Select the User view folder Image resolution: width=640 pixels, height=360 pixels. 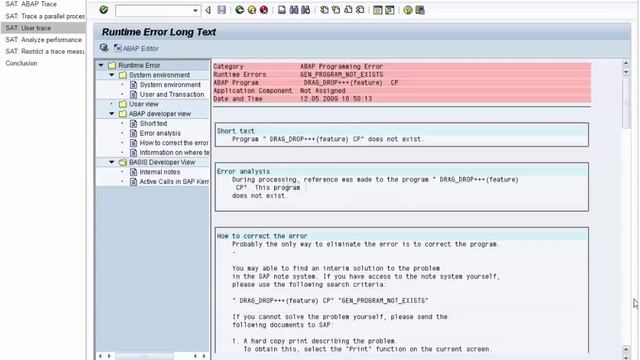(x=143, y=104)
